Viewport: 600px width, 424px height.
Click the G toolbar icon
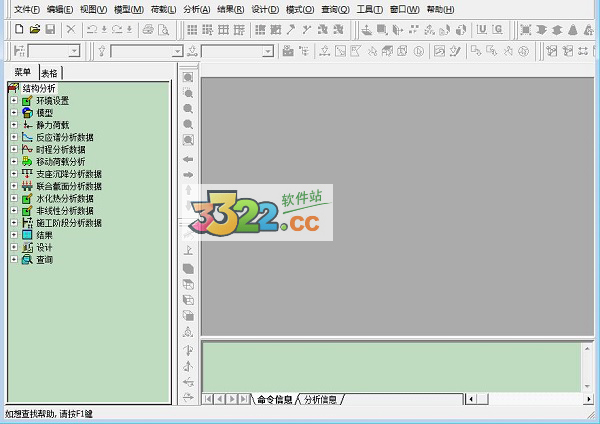(497, 29)
